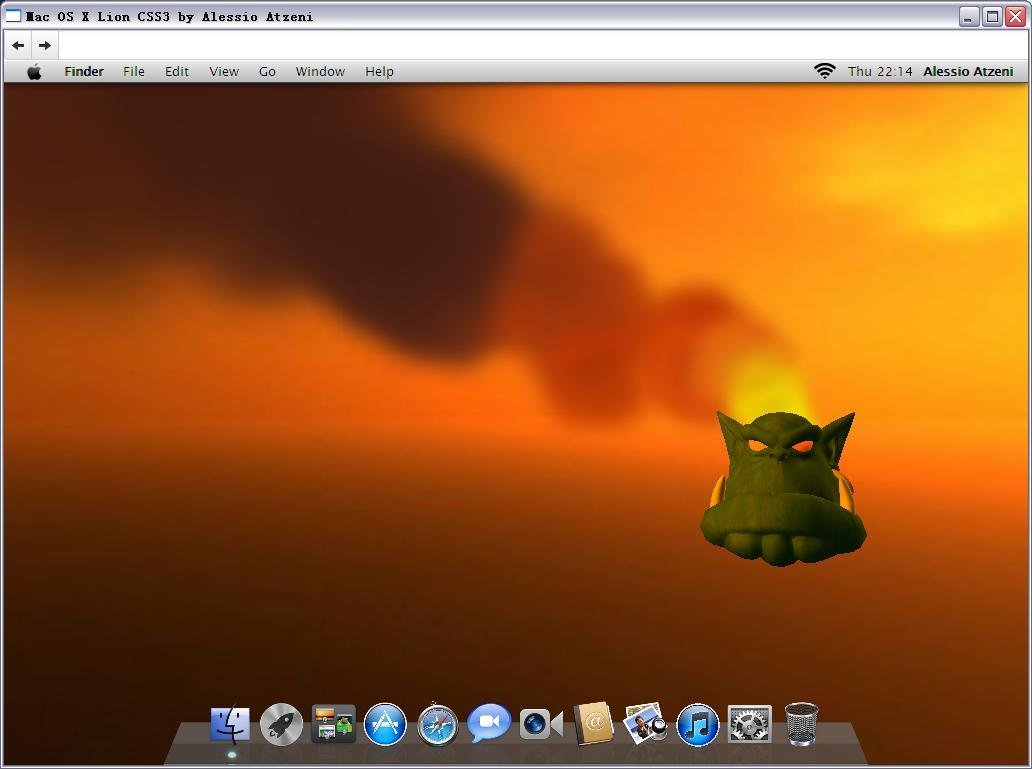Image resolution: width=1032 pixels, height=769 pixels.
Task: Open iTunes from the Dock
Action: click(x=697, y=723)
